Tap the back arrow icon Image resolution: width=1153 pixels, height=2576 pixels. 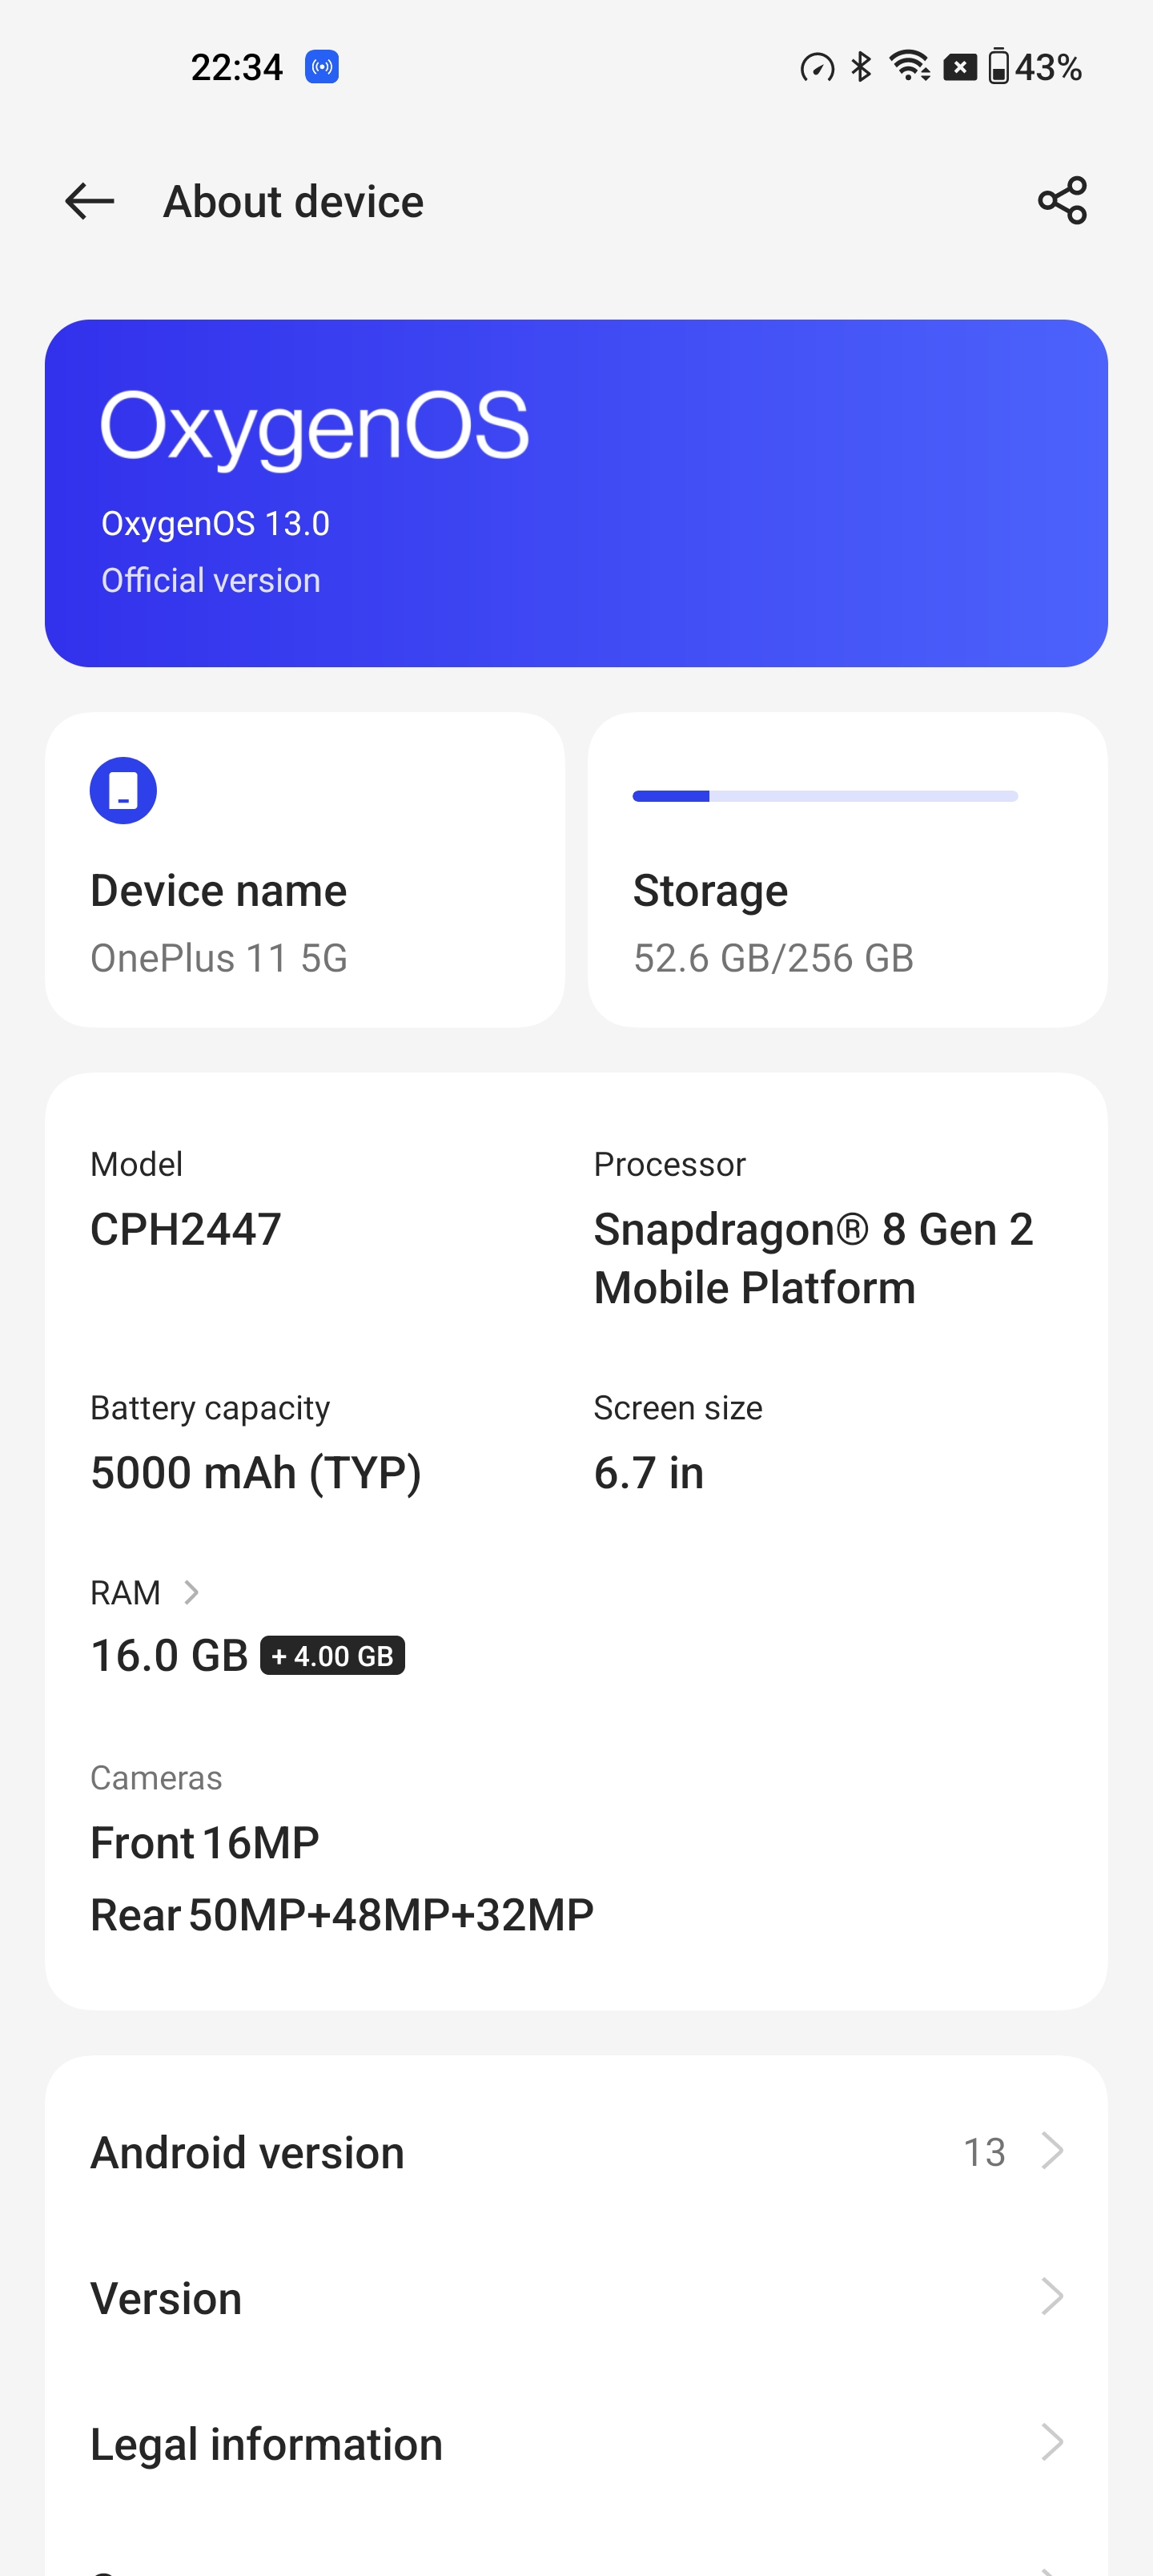90,201
